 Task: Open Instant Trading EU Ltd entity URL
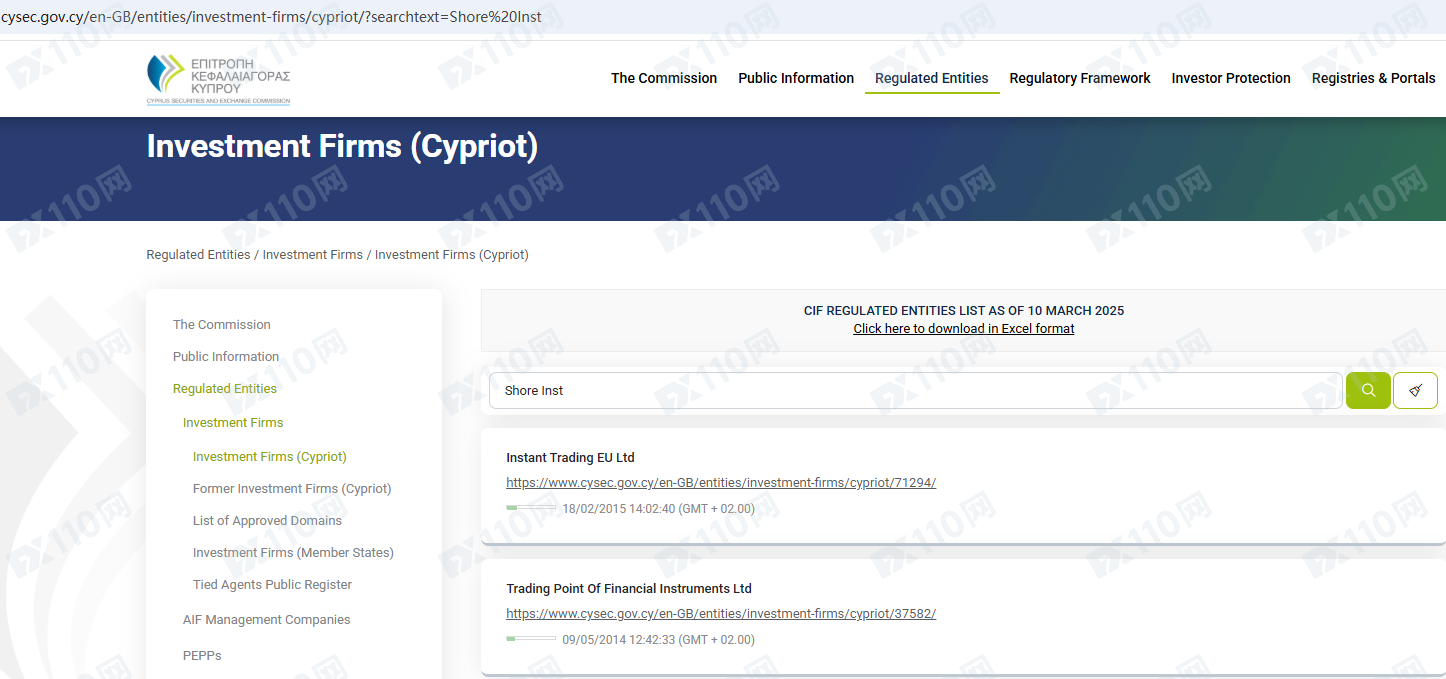(721, 483)
